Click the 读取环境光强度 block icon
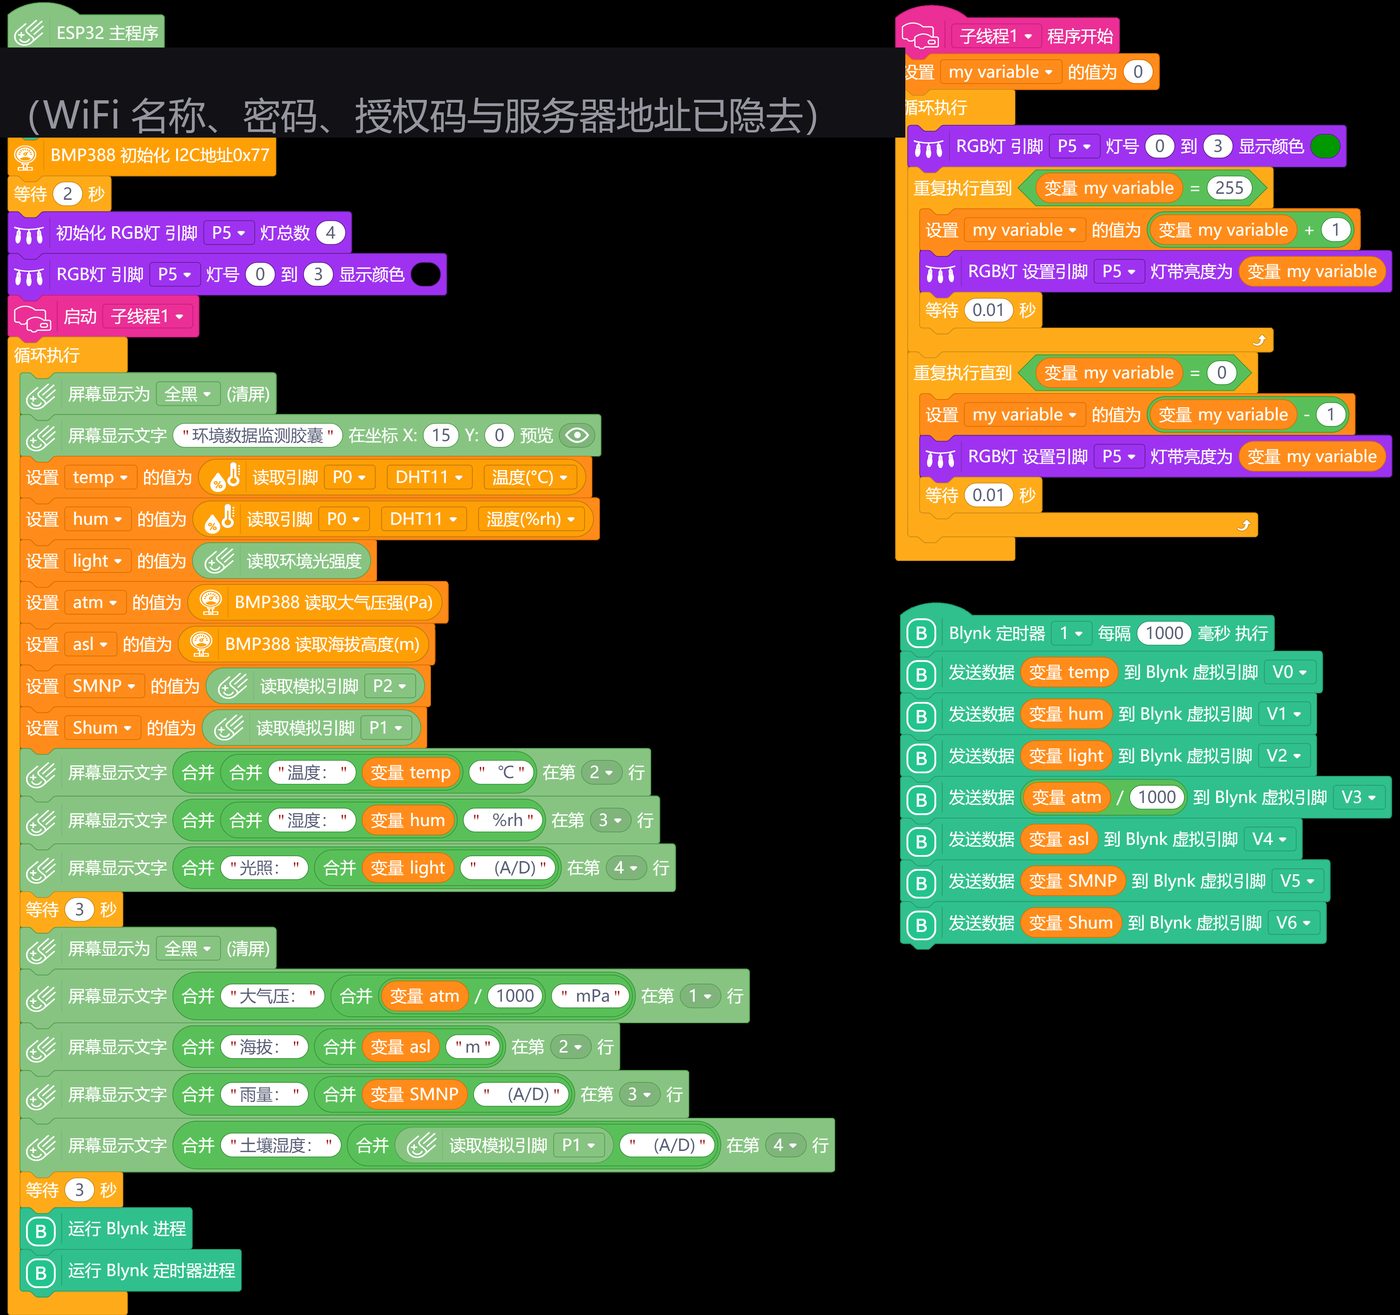Viewport: 1400px width, 1315px height. (x=219, y=561)
